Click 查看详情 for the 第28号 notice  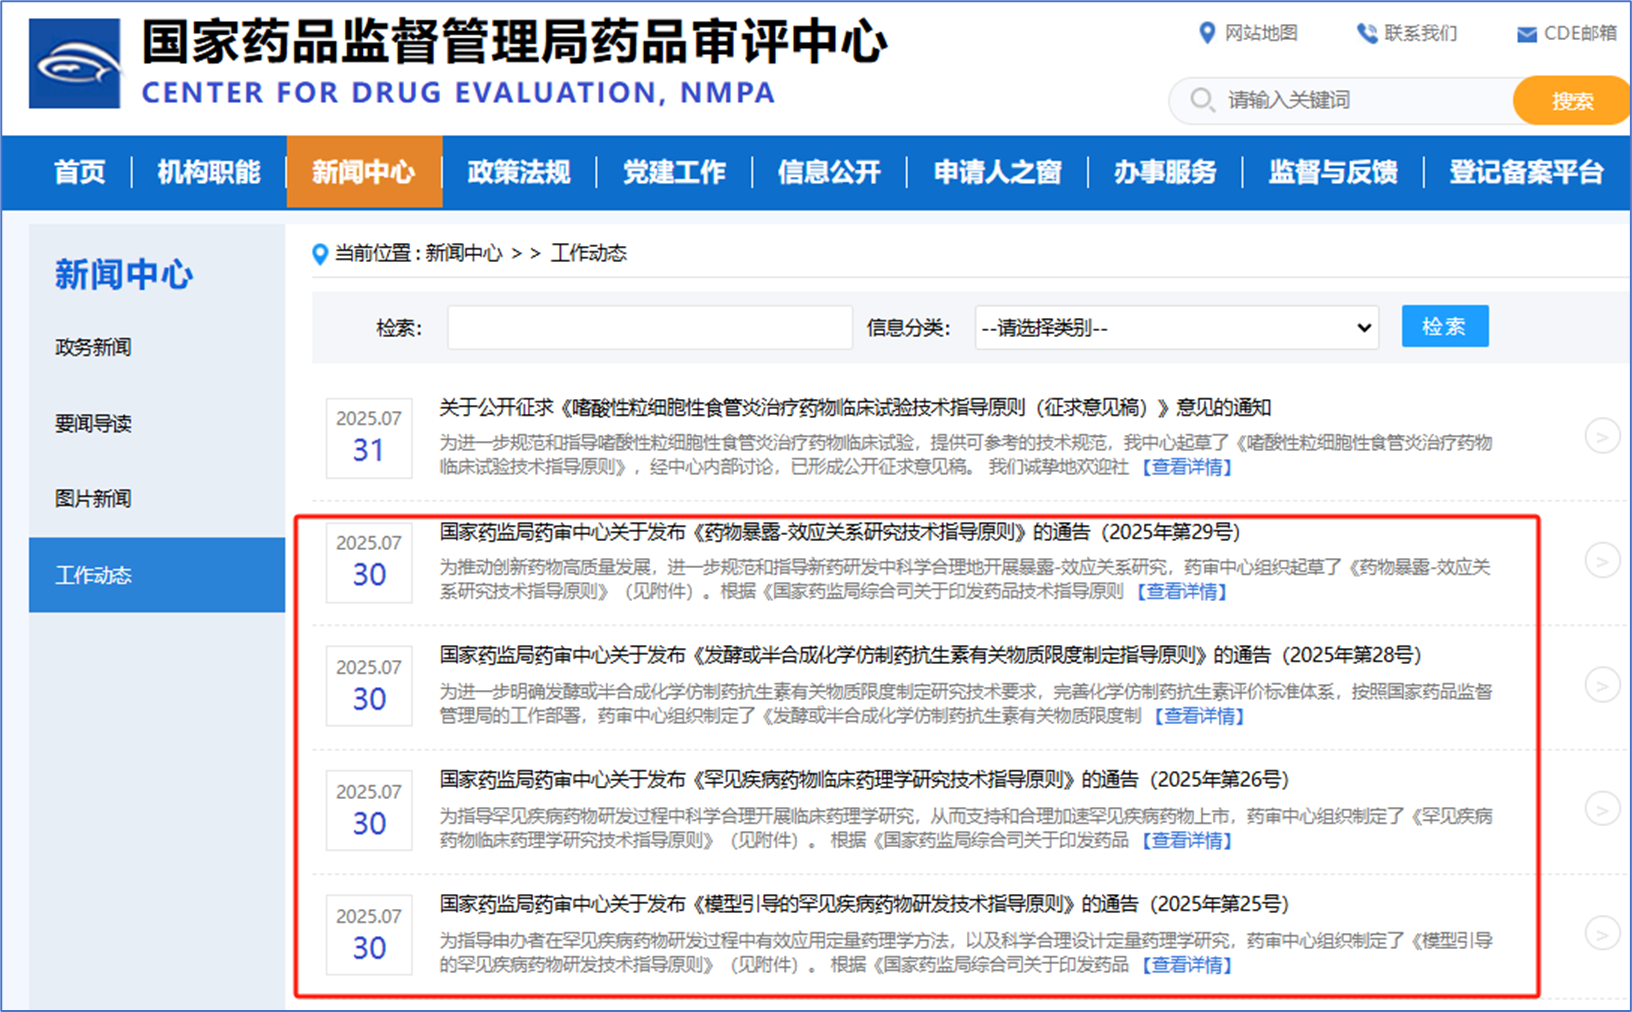coord(1199,716)
